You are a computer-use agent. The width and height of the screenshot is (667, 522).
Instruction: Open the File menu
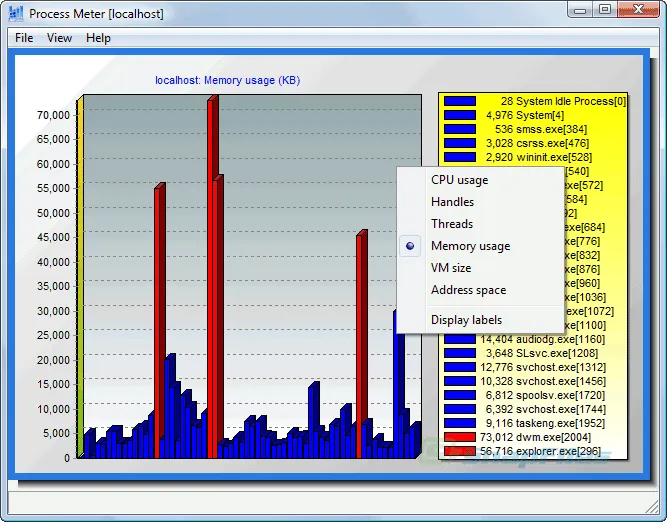24,38
